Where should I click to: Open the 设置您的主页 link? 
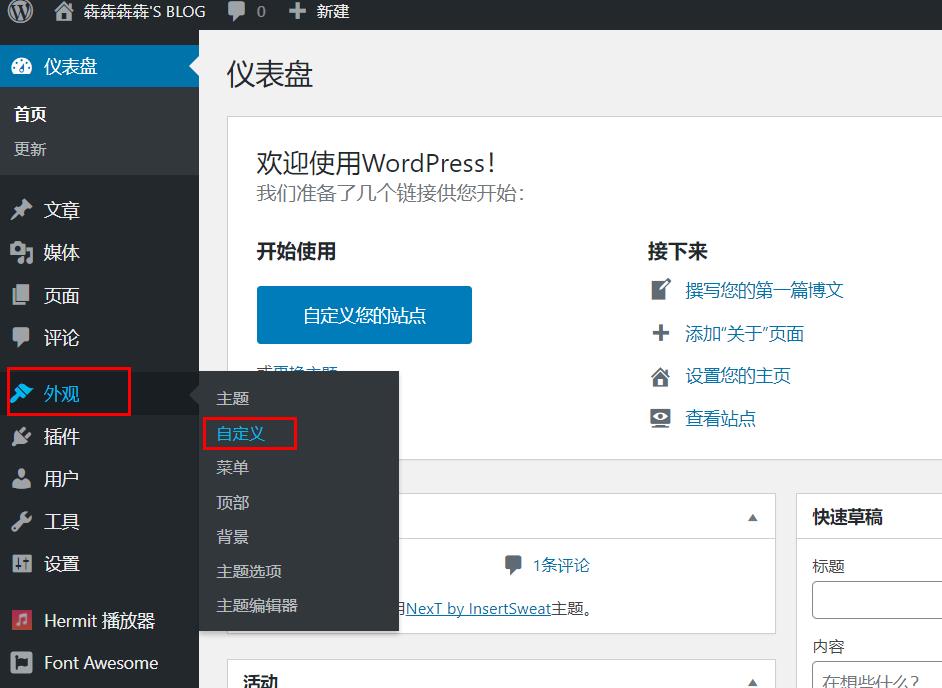[738, 376]
